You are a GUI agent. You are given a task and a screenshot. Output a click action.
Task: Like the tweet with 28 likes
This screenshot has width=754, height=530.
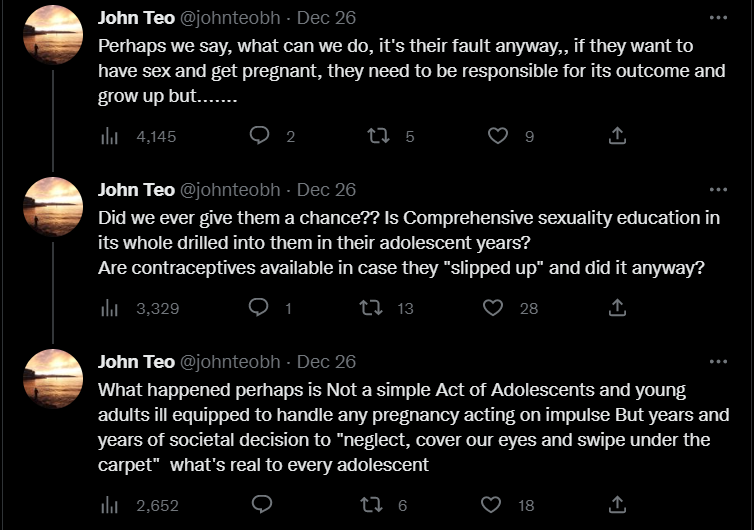pyautogui.click(x=493, y=308)
